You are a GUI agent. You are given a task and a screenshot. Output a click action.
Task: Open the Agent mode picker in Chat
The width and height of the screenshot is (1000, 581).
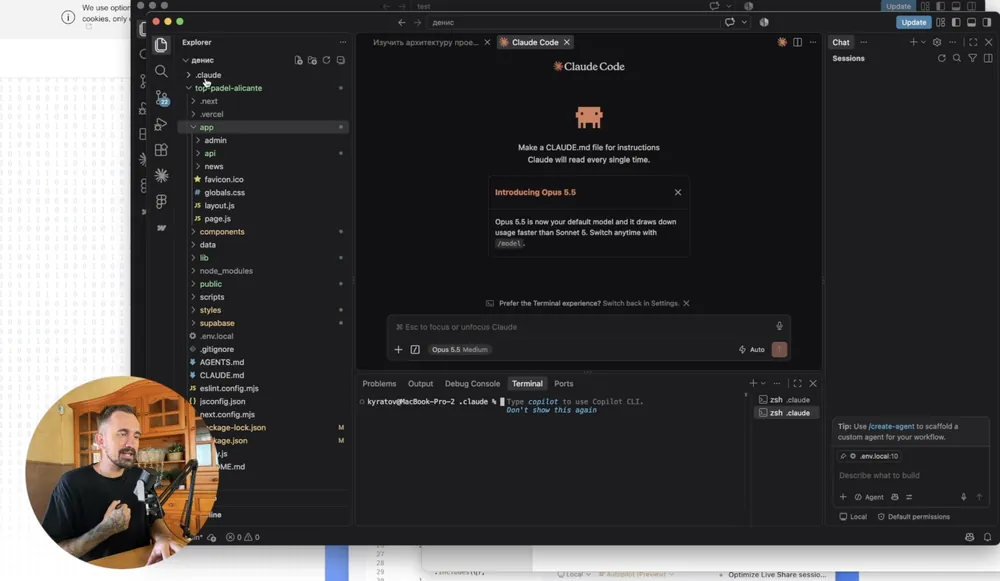point(869,497)
